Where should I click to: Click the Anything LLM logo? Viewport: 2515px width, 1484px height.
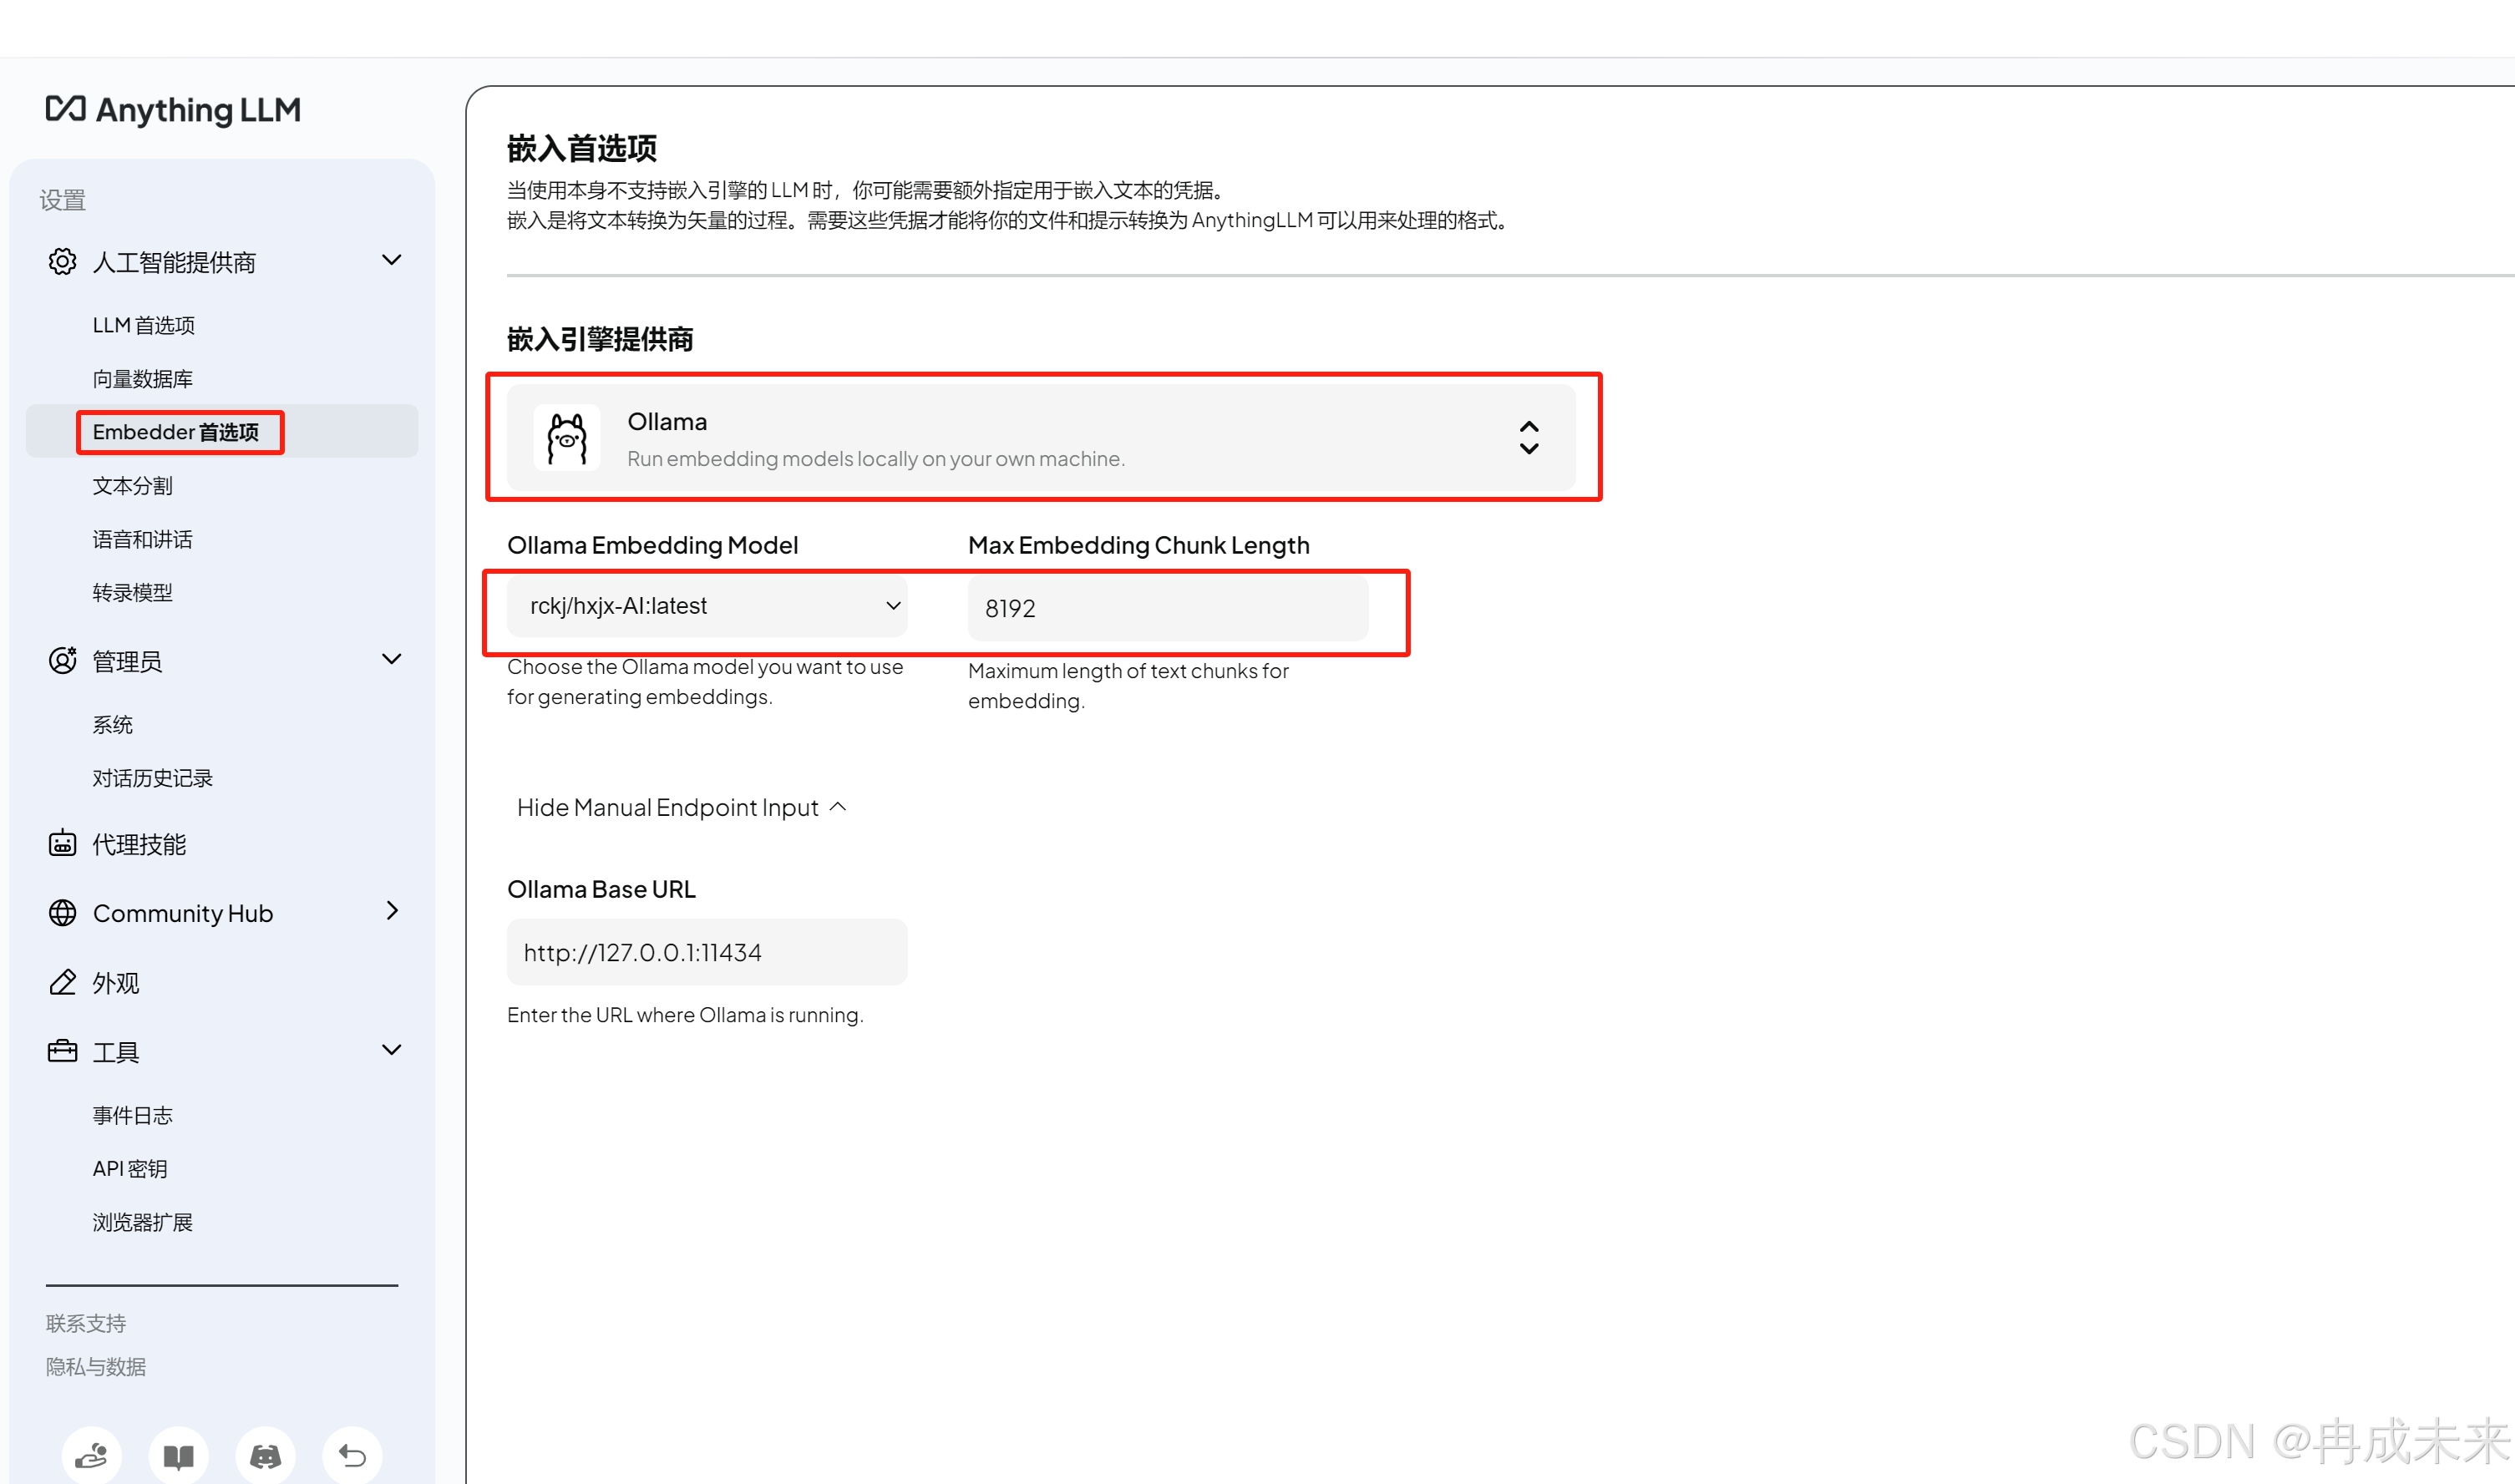click(173, 109)
